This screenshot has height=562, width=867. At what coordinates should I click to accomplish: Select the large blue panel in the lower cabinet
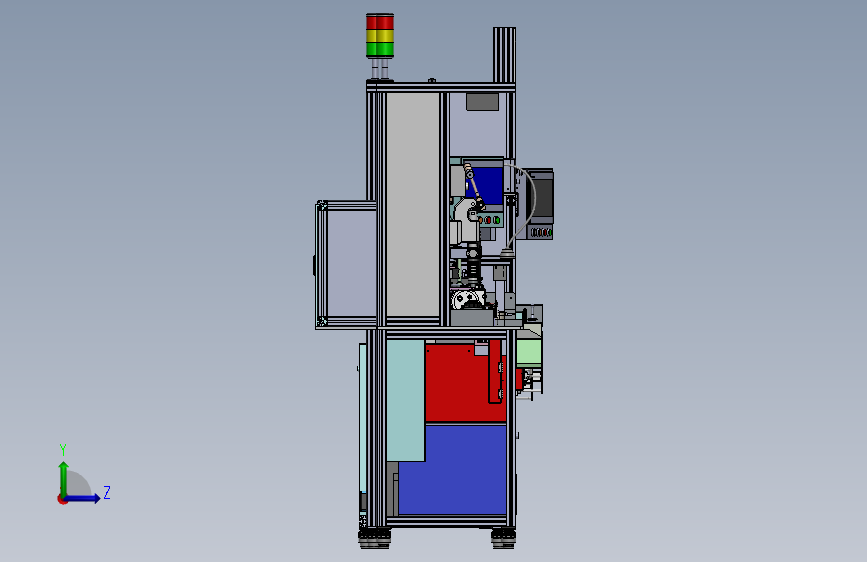point(452,470)
